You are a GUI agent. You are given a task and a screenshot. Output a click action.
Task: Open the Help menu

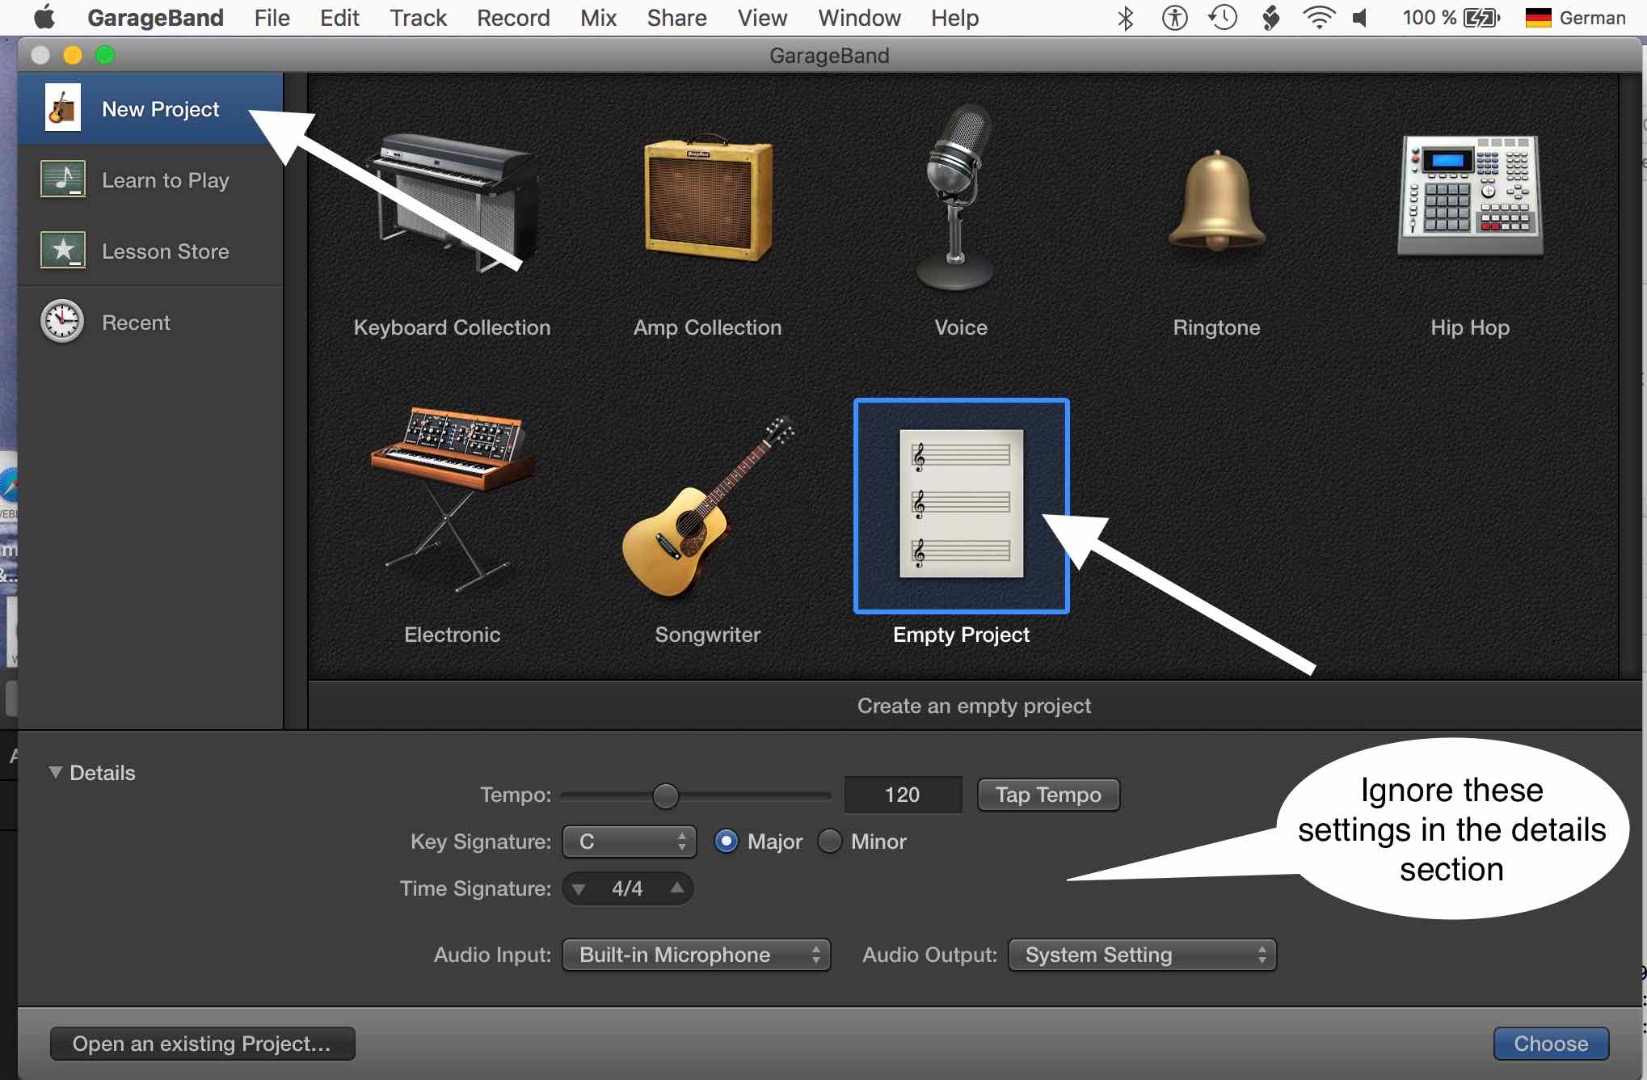point(954,18)
